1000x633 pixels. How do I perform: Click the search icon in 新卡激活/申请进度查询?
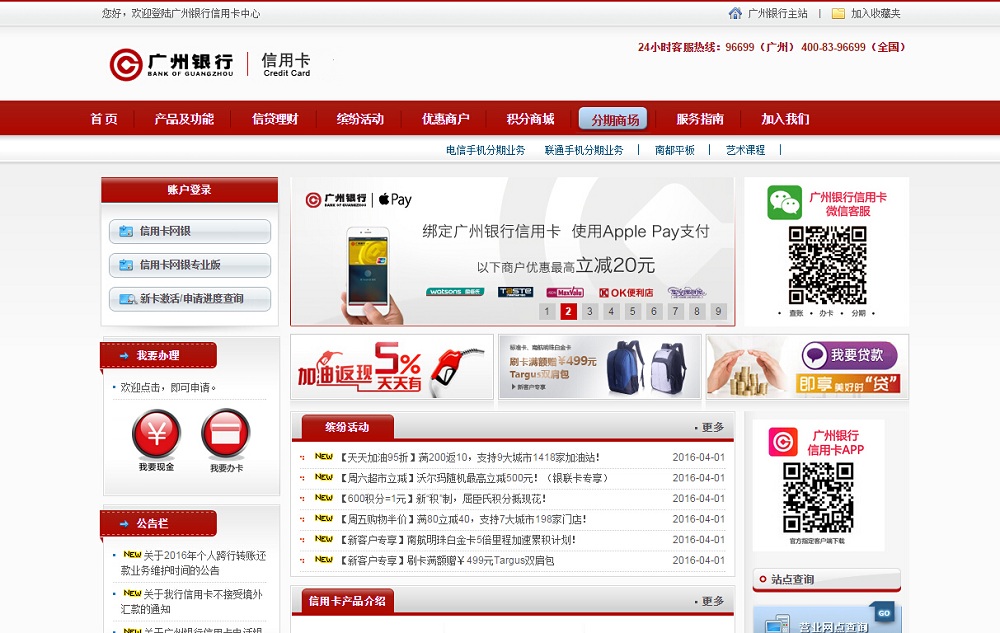point(128,299)
